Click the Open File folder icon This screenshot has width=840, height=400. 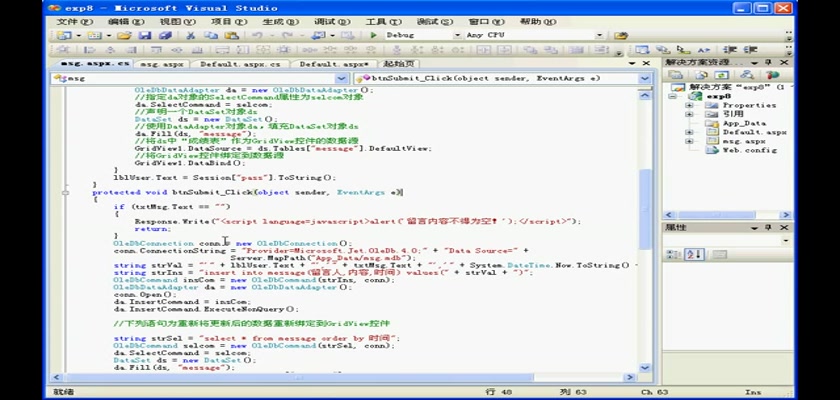pyautogui.click(x=124, y=35)
